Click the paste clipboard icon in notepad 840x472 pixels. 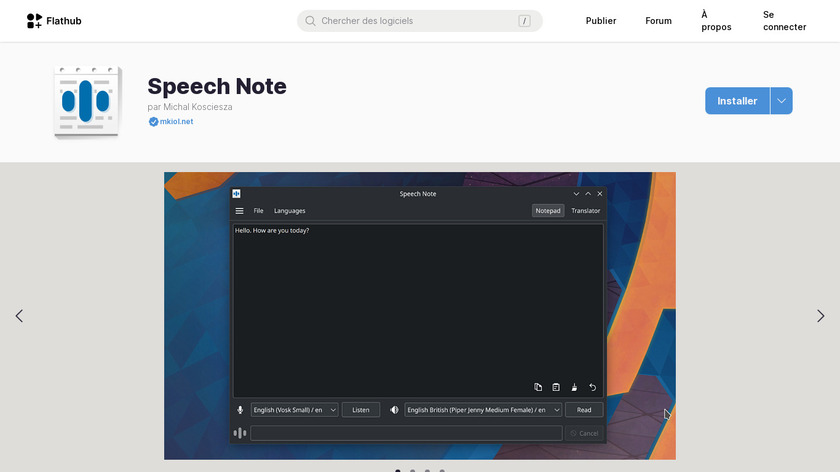click(556, 387)
